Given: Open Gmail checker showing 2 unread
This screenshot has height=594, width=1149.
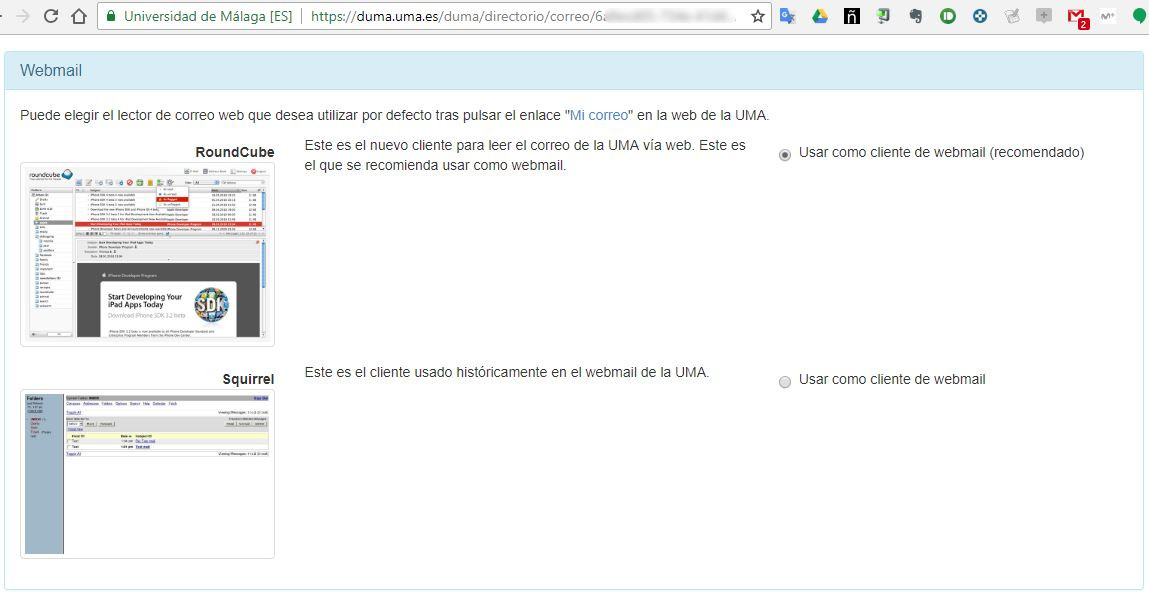Looking at the screenshot, I should pyautogui.click(x=1076, y=17).
